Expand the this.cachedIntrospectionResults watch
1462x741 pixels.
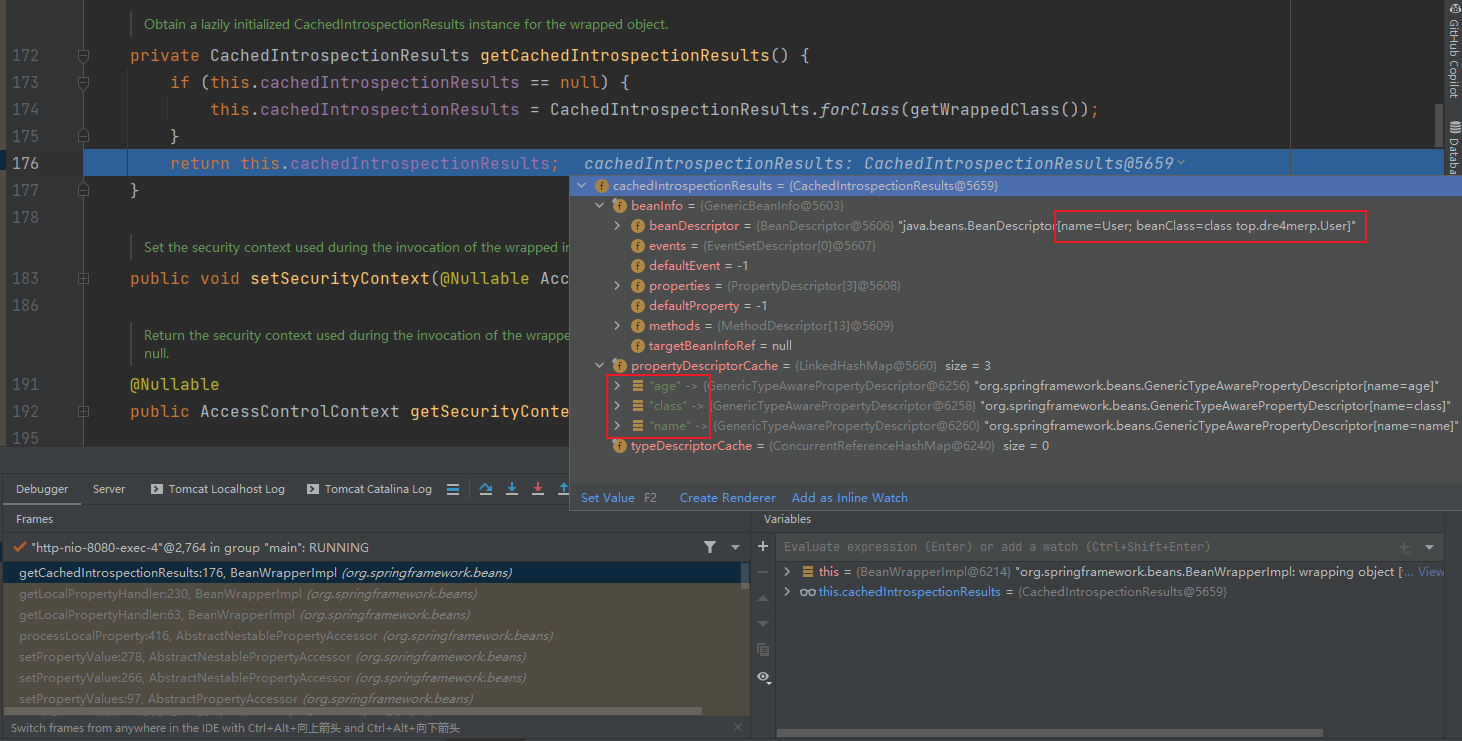[x=788, y=592]
